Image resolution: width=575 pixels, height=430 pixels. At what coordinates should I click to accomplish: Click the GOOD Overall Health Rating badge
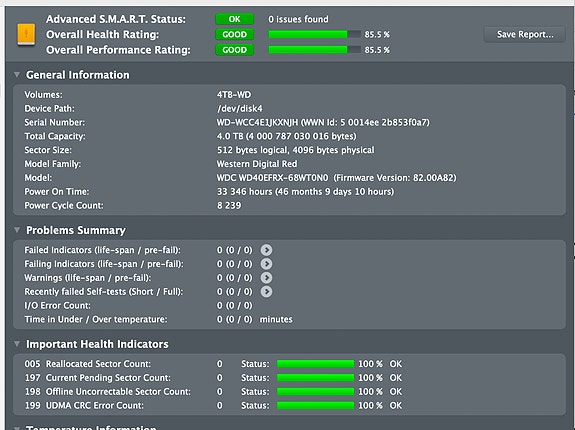pos(235,34)
